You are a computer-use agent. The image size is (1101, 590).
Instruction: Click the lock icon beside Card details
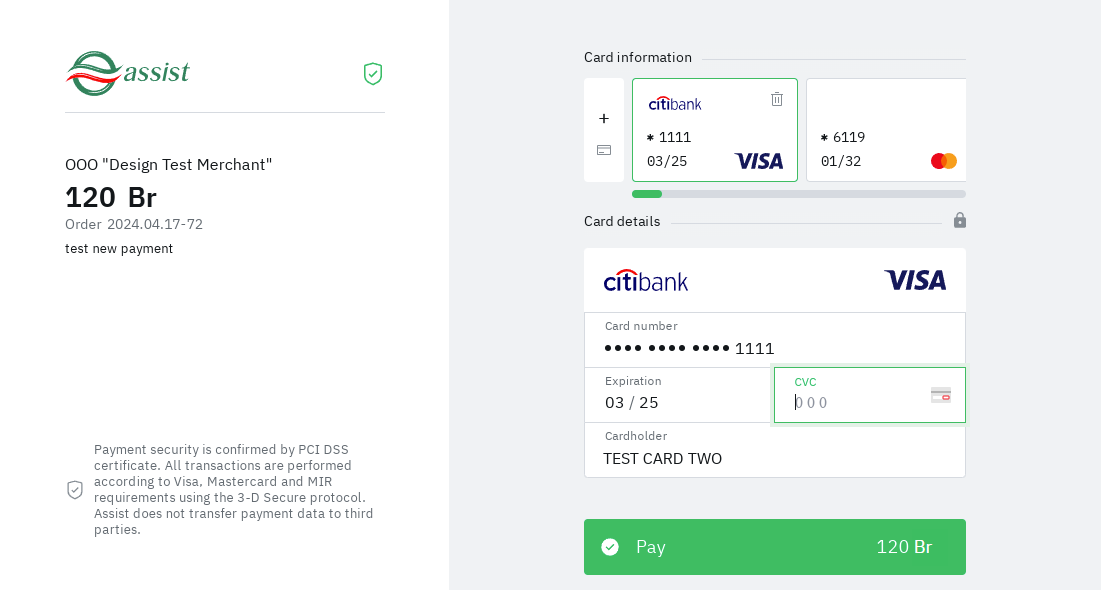(x=960, y=220)
